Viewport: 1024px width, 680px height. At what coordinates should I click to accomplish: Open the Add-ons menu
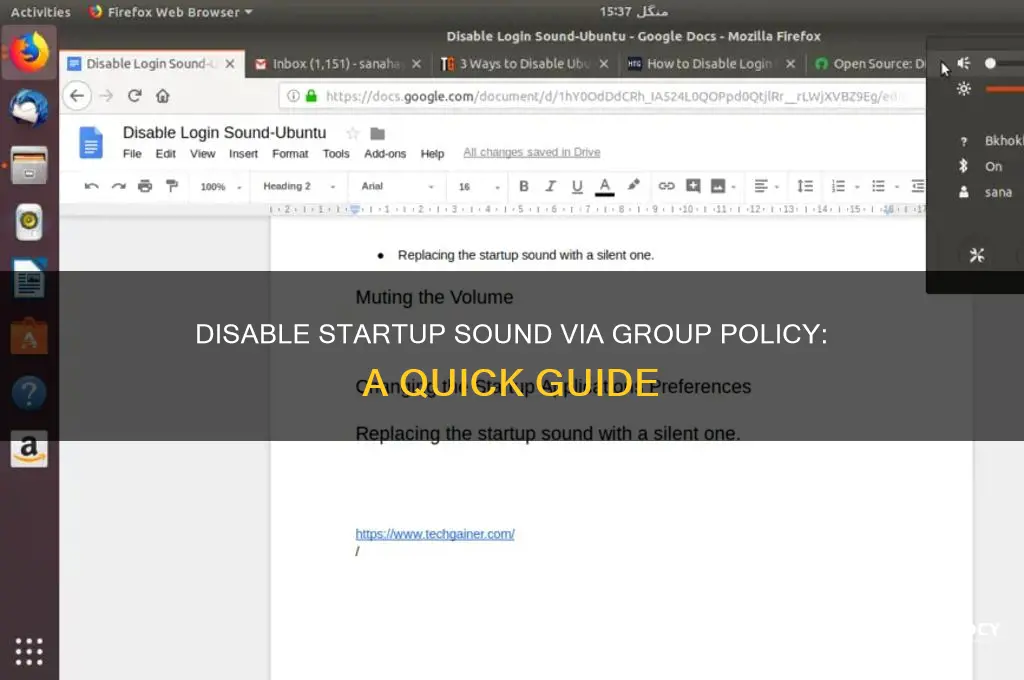point(385,154)
